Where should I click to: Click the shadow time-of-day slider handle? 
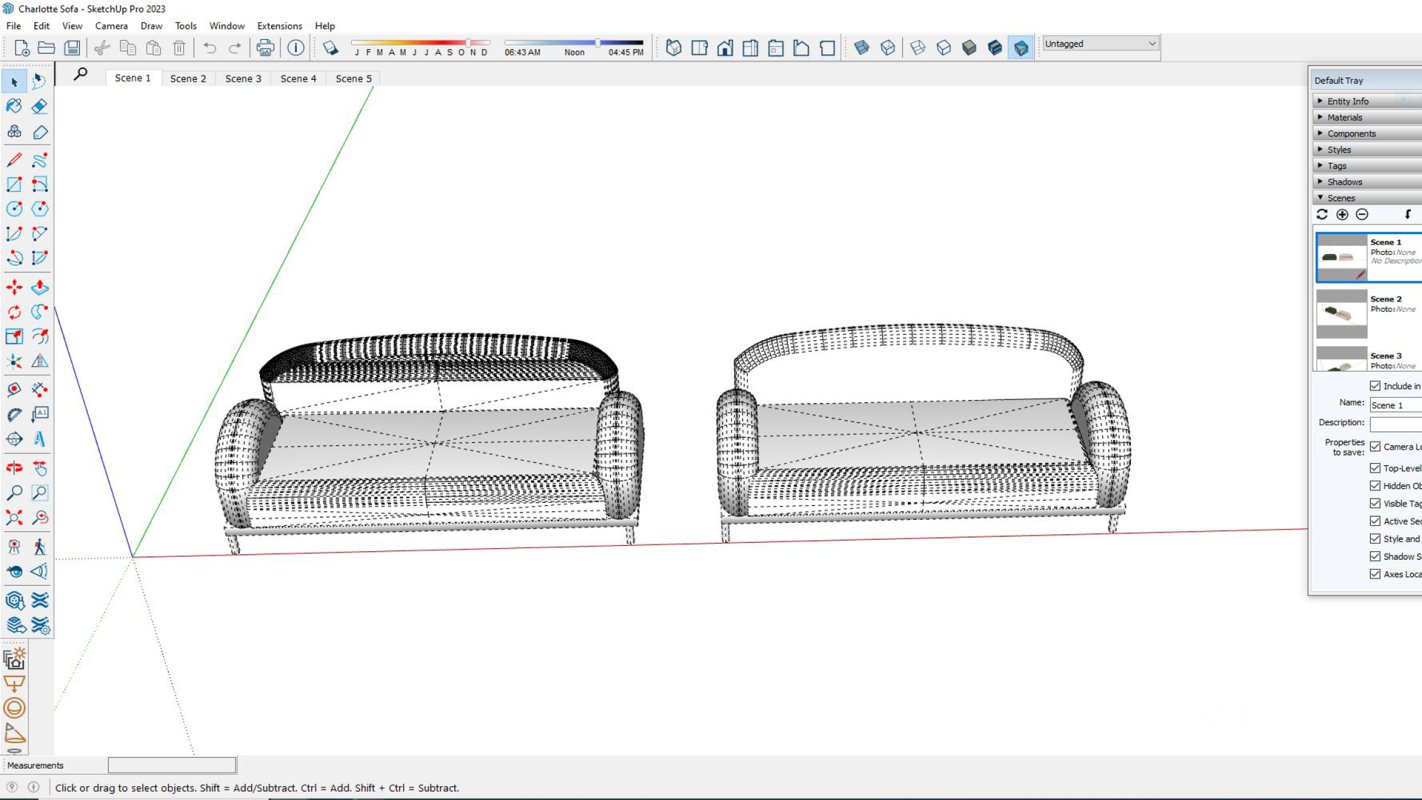point(598,43)
